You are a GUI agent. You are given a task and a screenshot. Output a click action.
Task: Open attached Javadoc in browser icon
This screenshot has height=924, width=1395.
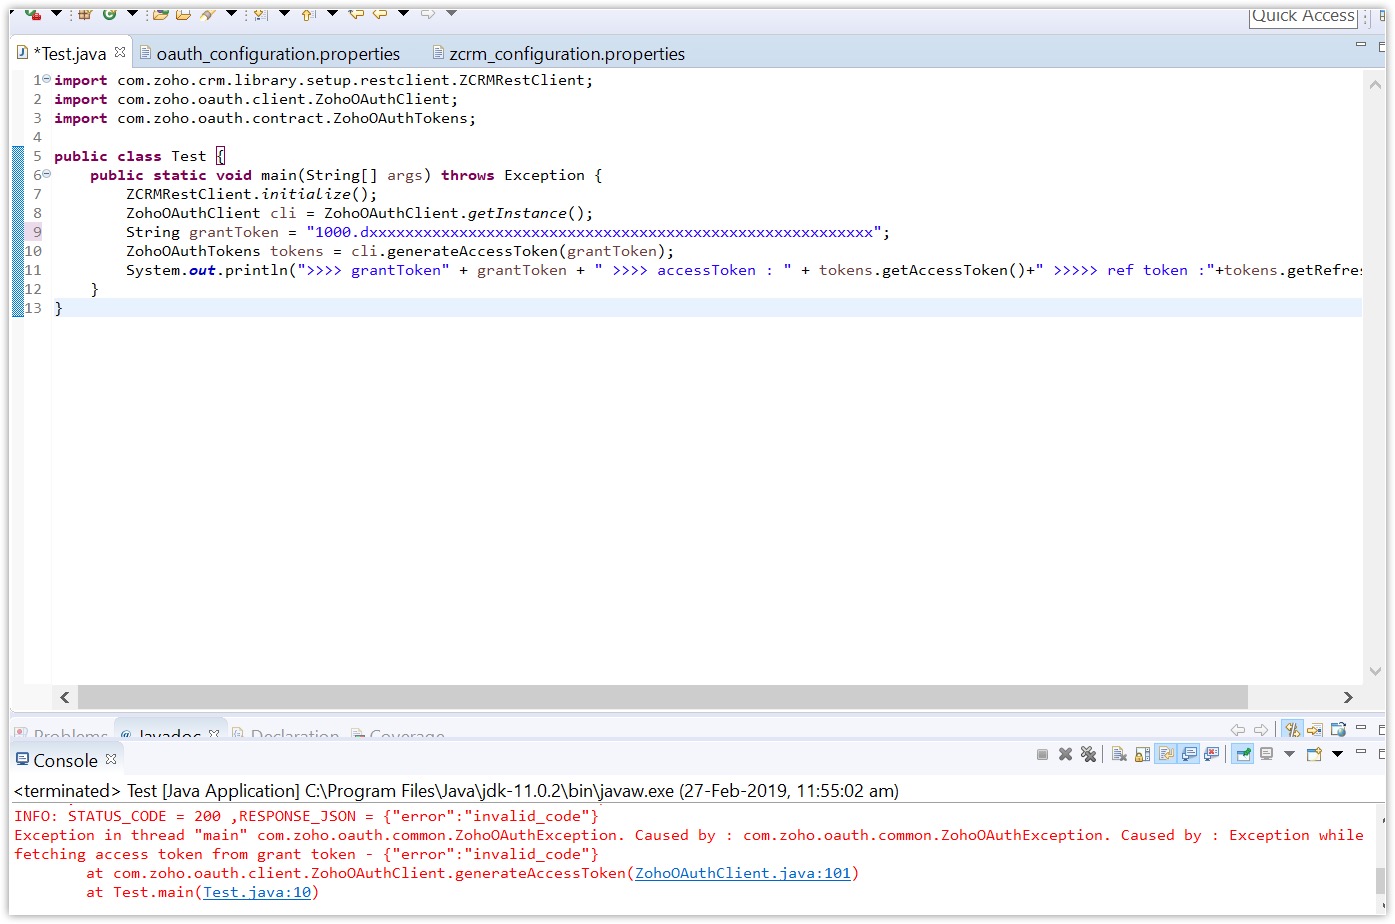point(1338,730)
